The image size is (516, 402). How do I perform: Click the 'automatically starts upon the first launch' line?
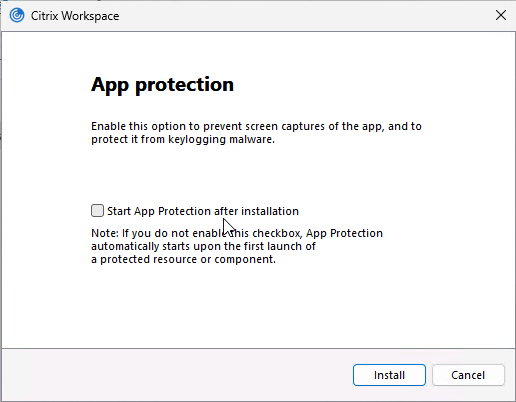(203, 246)
